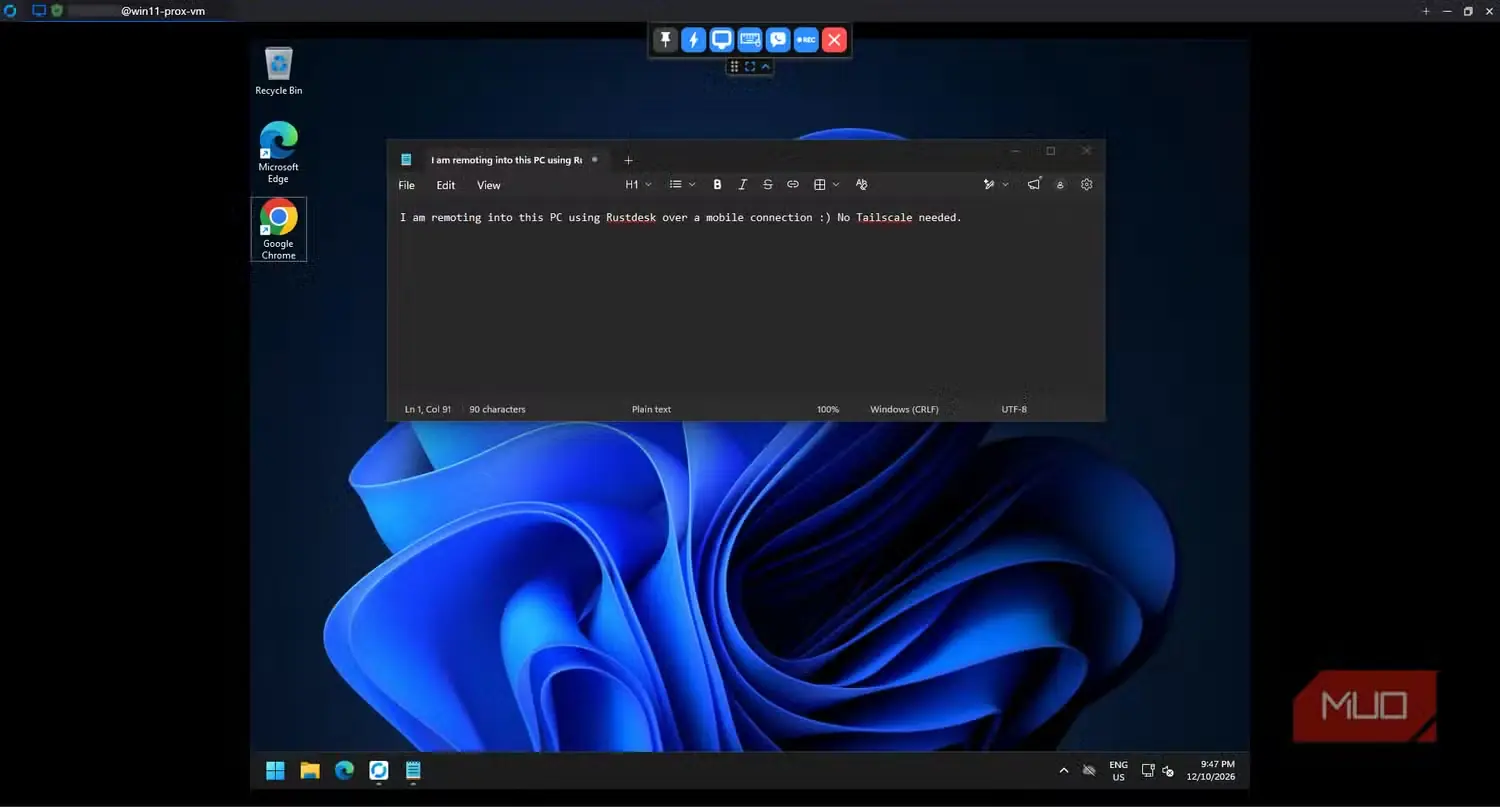1500x807 pixels.
Task: Click the toolbar drag-handle dots icon
Action: pos(735,66)
